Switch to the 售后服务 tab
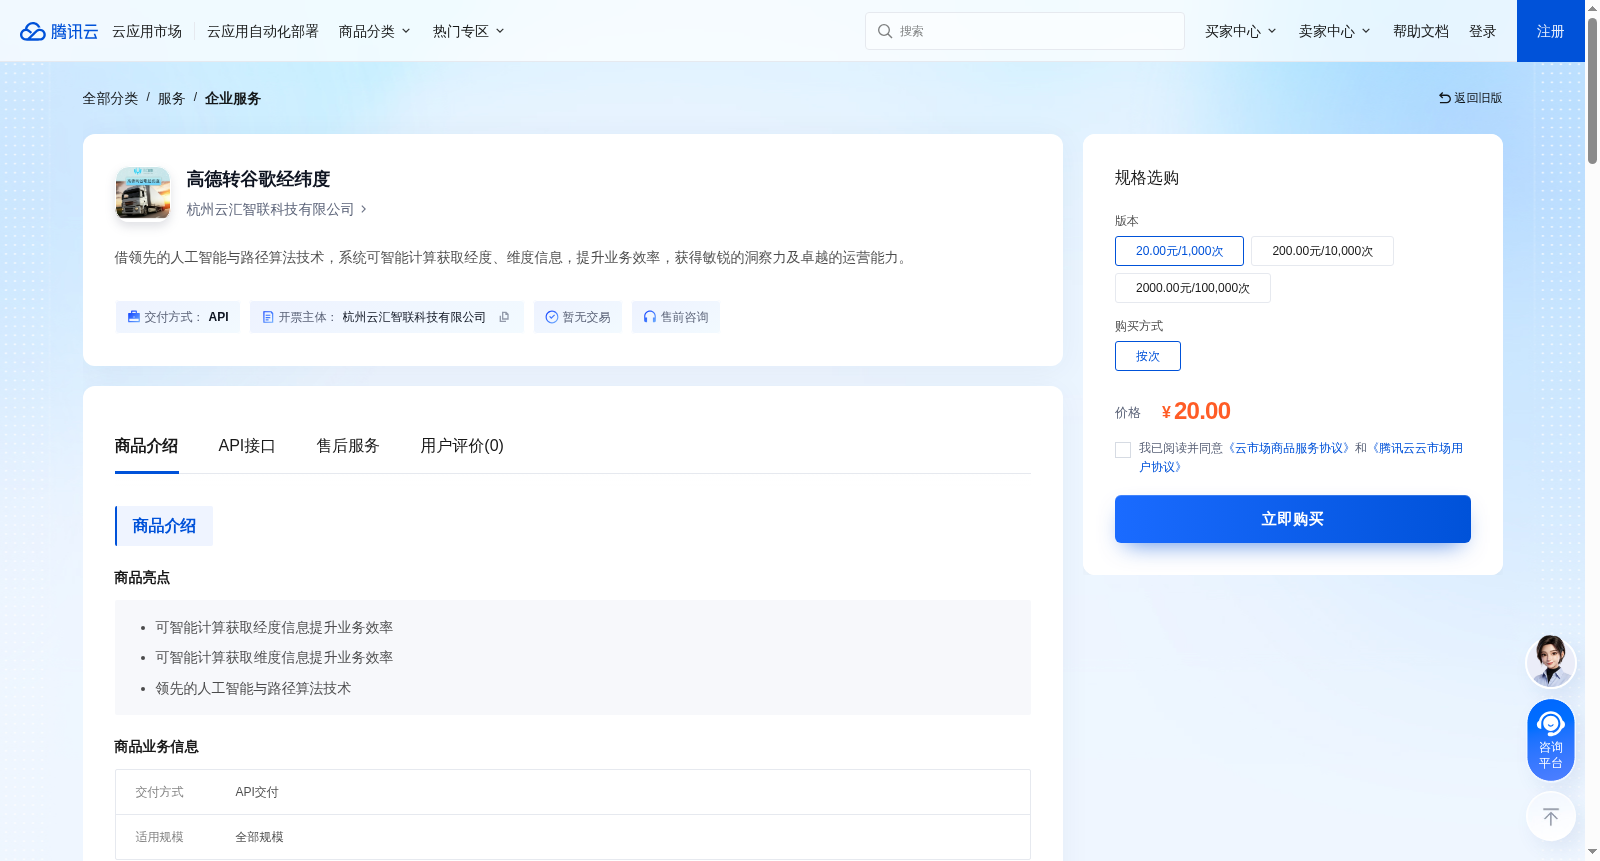Image resolution: width=1600 pixels, height=861 pixels. pyautogui.click(x=348, y=446)
